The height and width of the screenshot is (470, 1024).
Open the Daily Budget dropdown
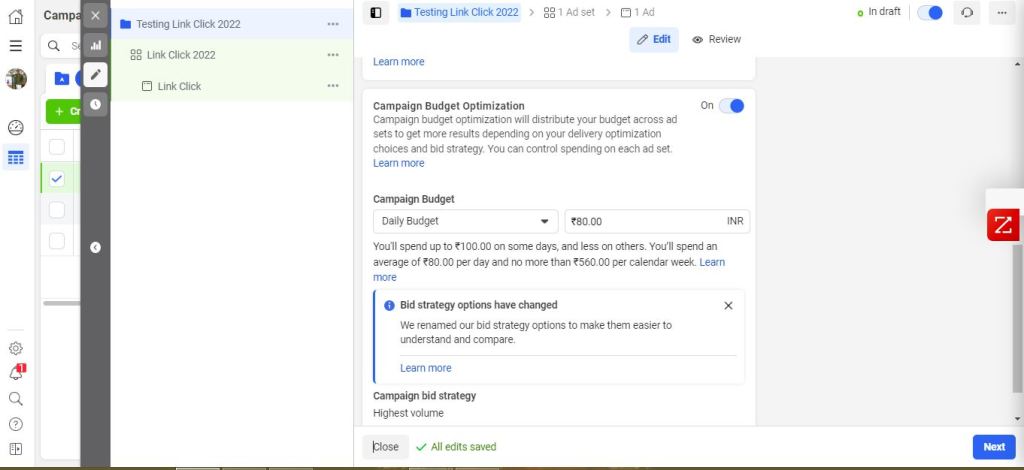point(465,221)
